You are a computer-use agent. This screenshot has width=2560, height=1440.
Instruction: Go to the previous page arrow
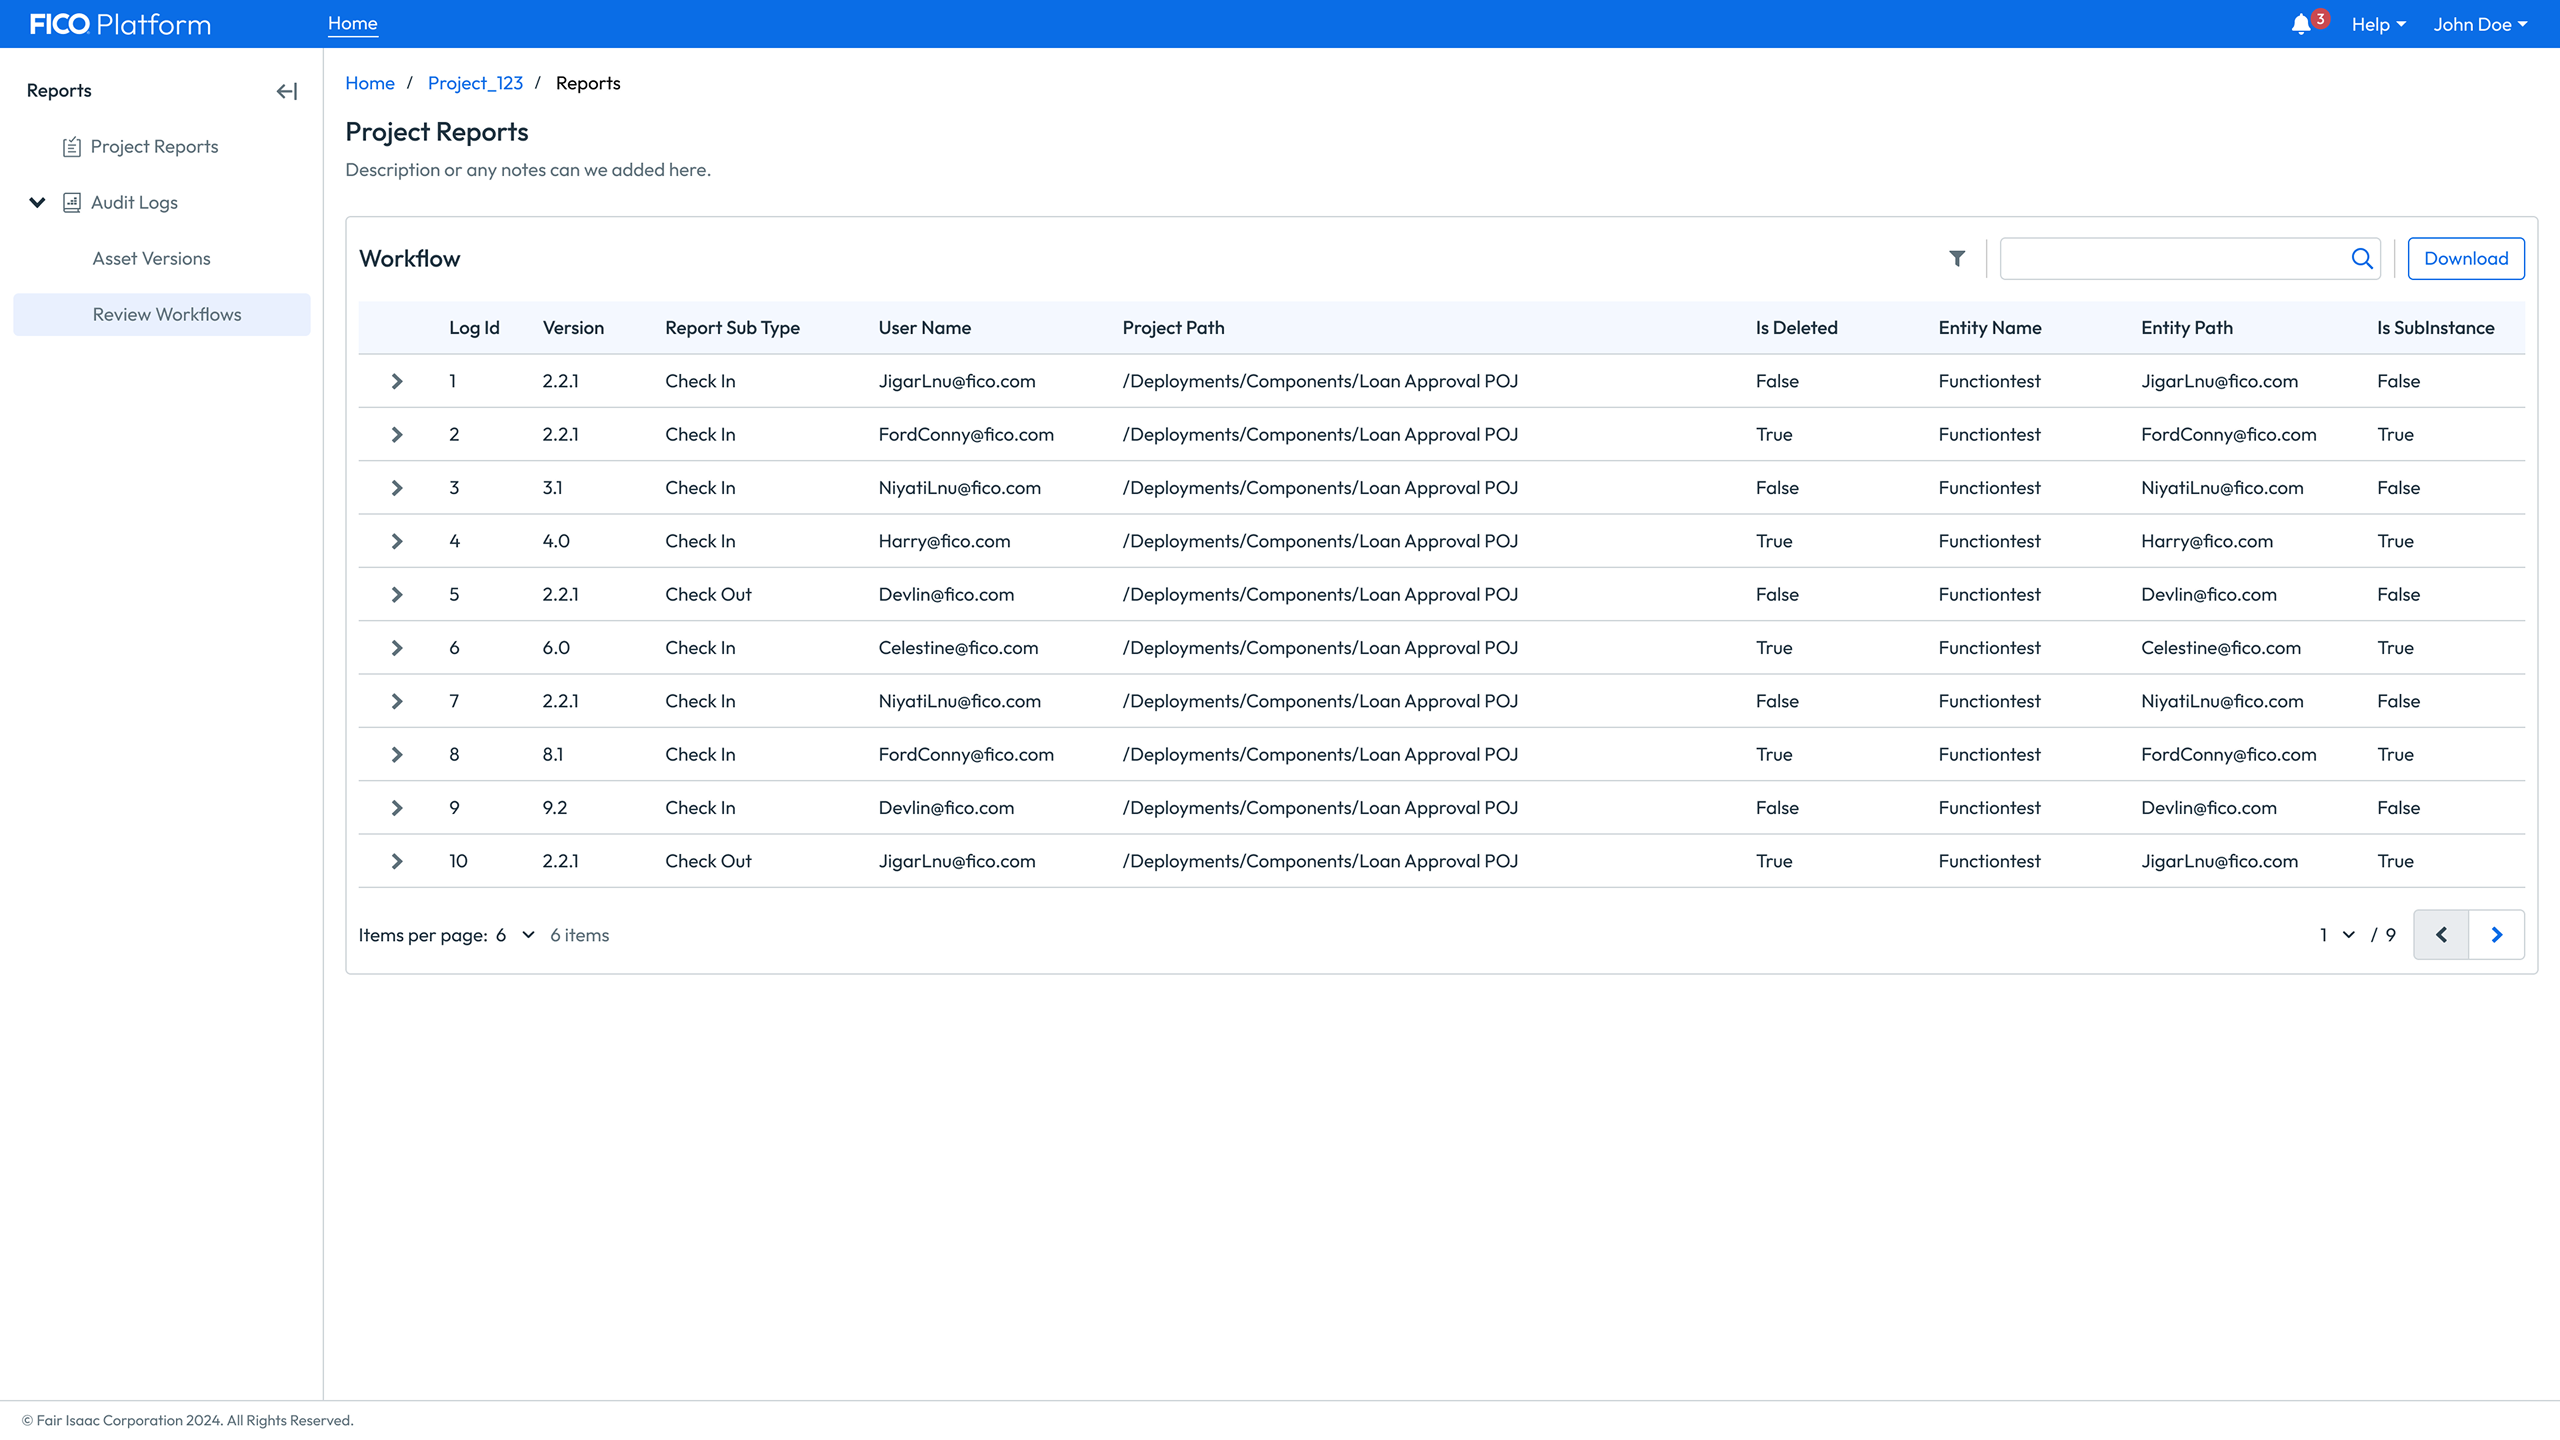(2441, 935)
